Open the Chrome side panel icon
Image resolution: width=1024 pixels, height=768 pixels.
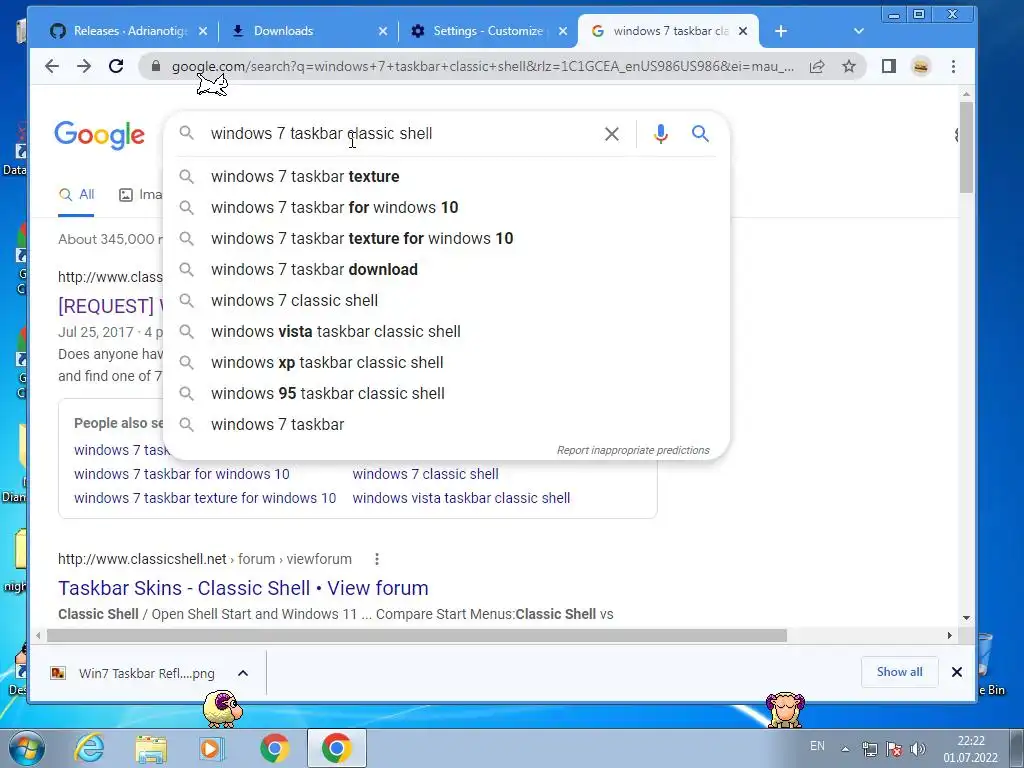click(889, 66)
